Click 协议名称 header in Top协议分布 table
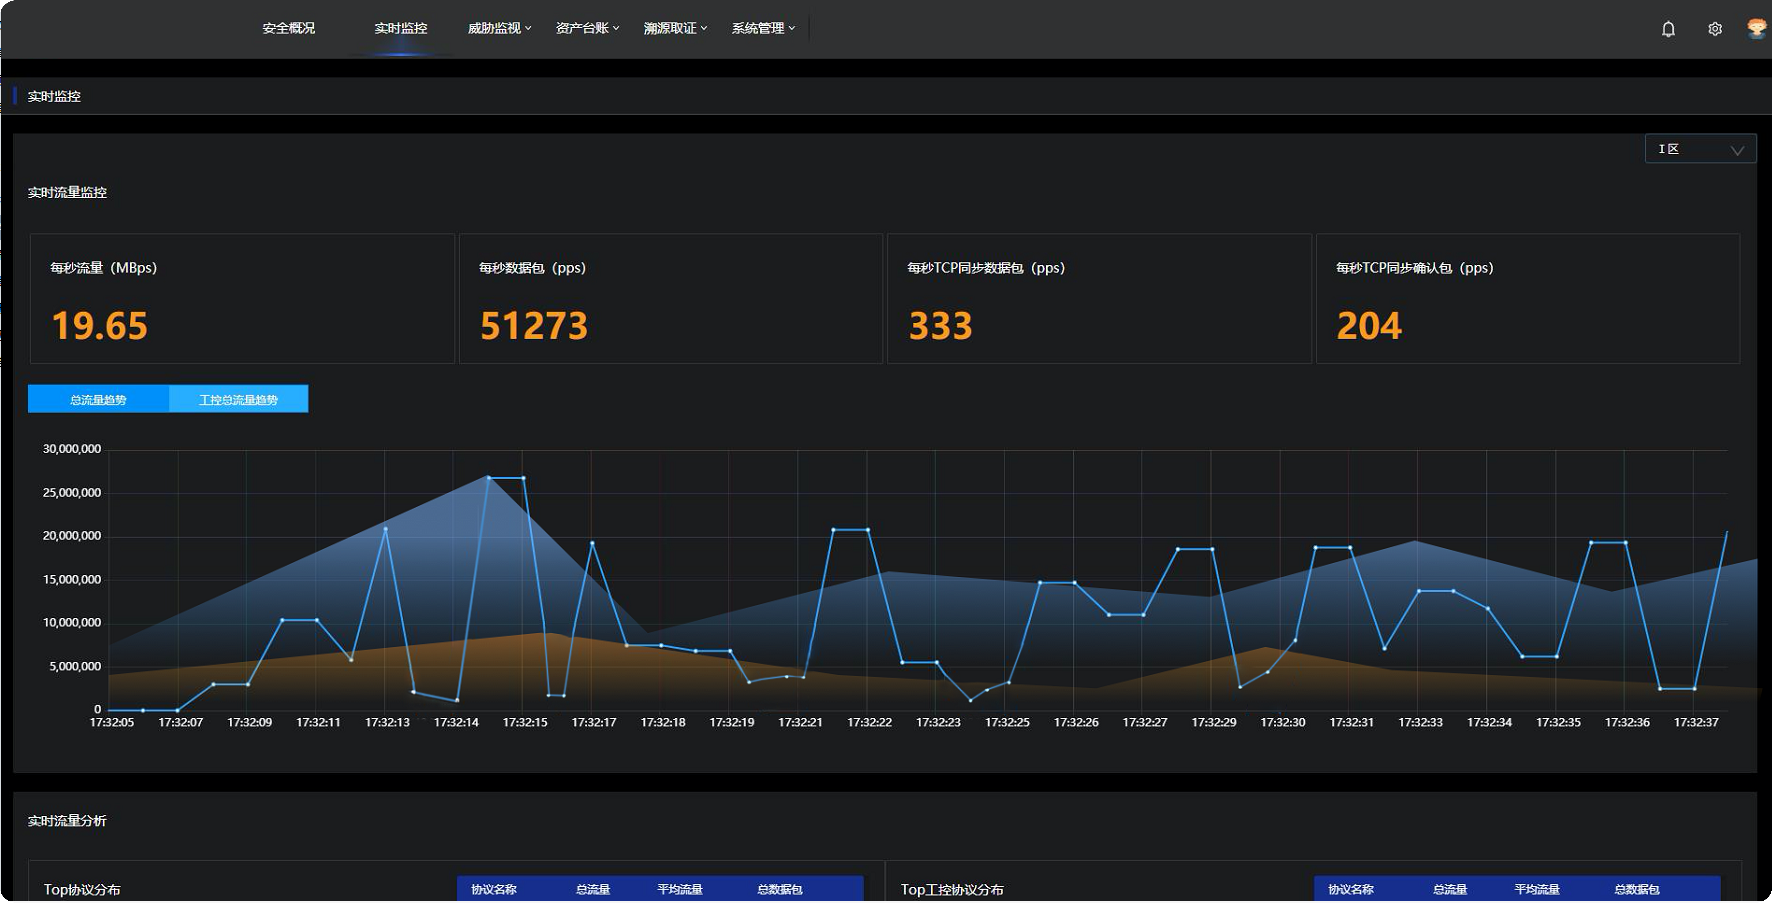Viewport: 1772px width, 903px height. click(x=494, y=889)
